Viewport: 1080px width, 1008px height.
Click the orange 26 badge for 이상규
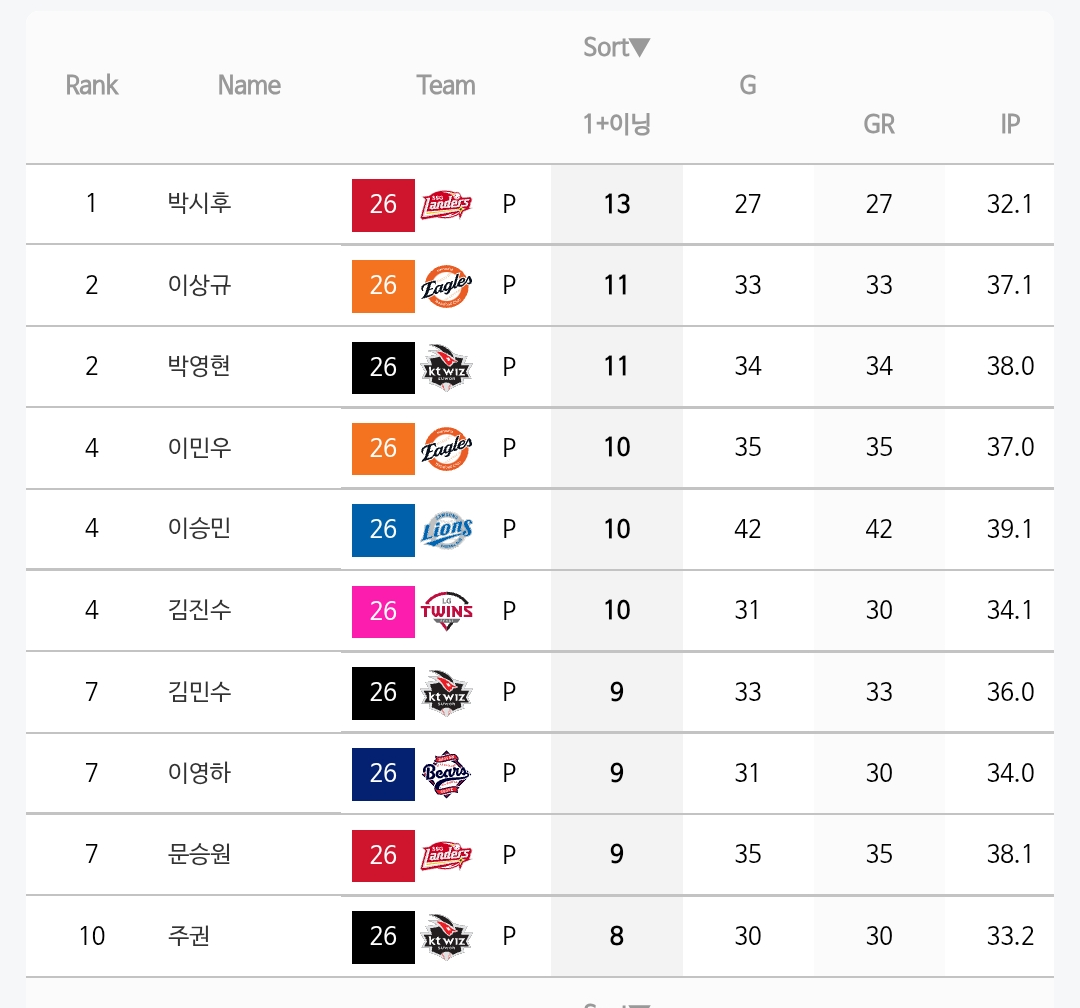383,286
